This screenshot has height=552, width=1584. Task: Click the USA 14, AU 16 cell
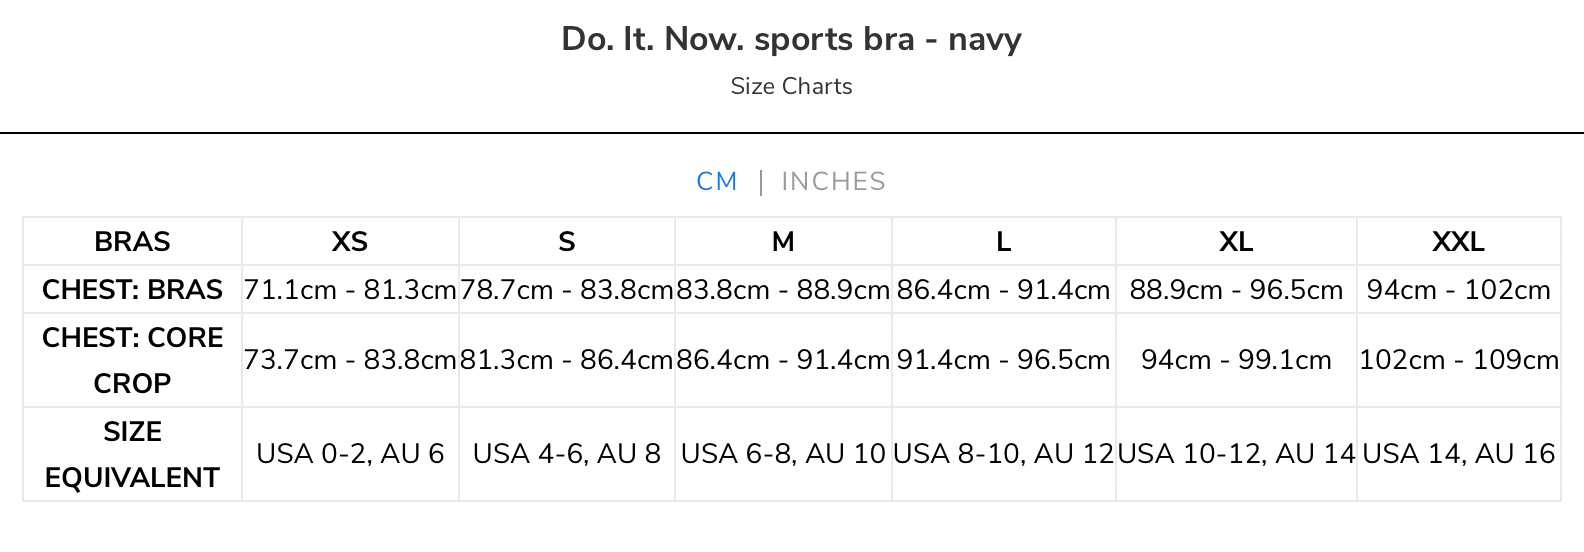[1459, 454]
